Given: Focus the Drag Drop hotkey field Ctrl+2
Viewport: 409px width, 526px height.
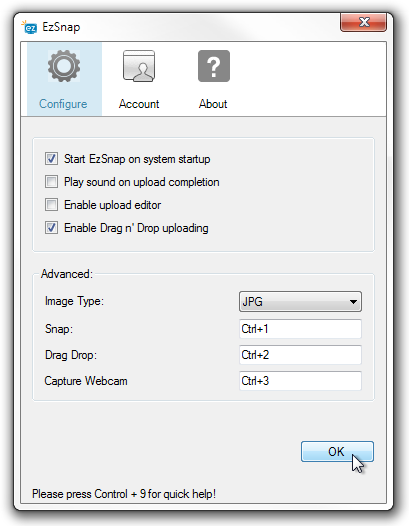Looking at the screenshot, I should pyautogui.click(x=300, y=355).
